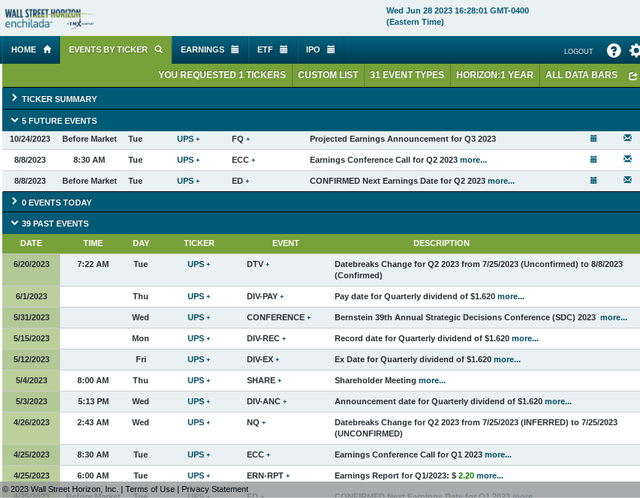Add 8/8/2023 Earnings Conference Call to calendar
Image resolution: width=640 pixels, height=498 pixels.
coord(593,159)
